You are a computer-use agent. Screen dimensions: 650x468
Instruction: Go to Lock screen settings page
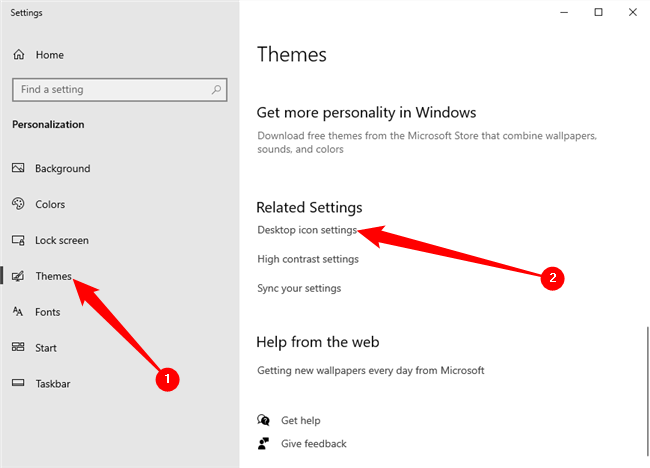pos(62,241)
